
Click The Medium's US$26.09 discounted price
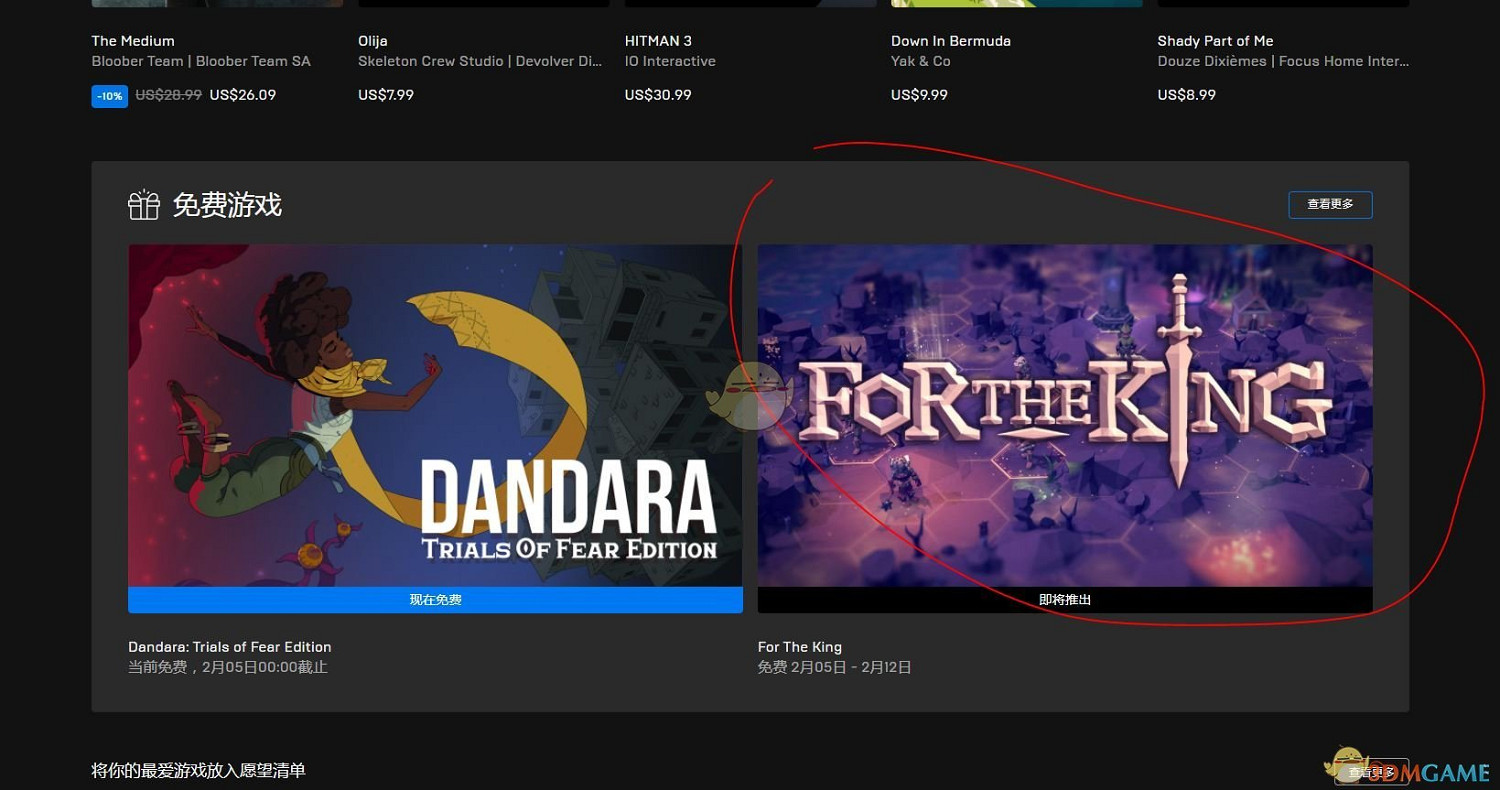[x=242, y=95]
